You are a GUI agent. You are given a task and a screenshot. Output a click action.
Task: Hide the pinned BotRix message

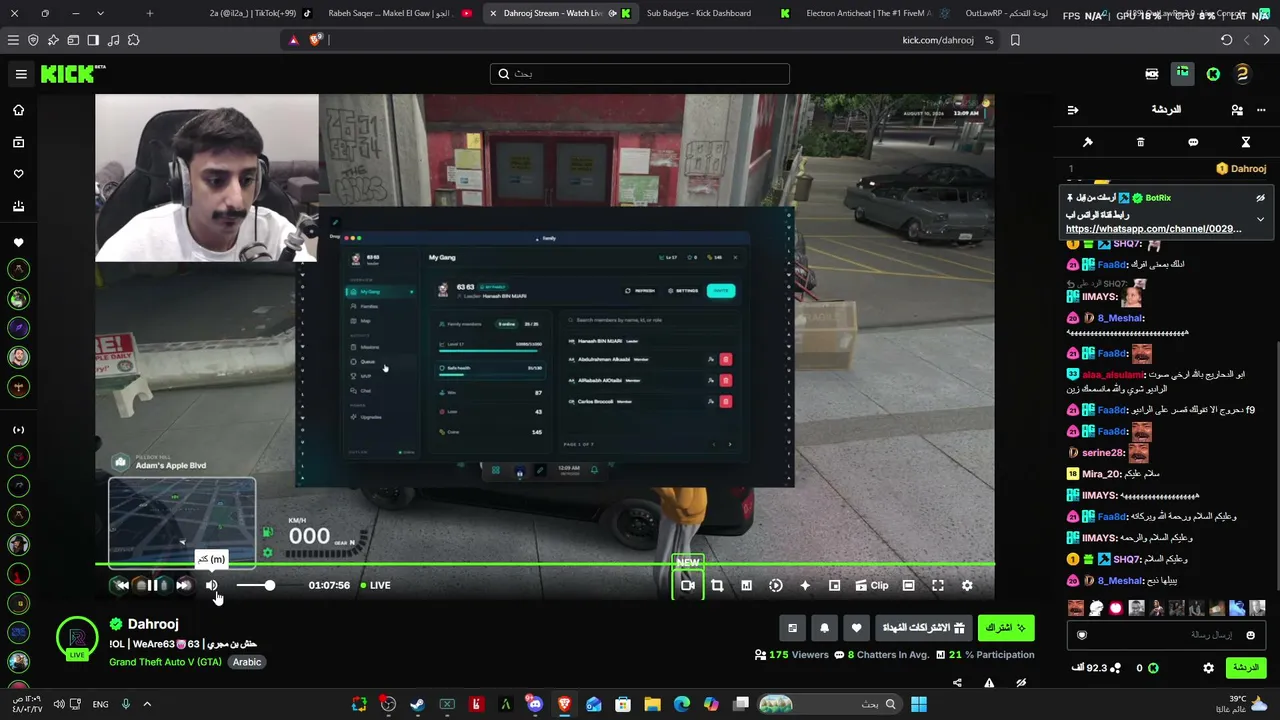[x=1260, y=198]
